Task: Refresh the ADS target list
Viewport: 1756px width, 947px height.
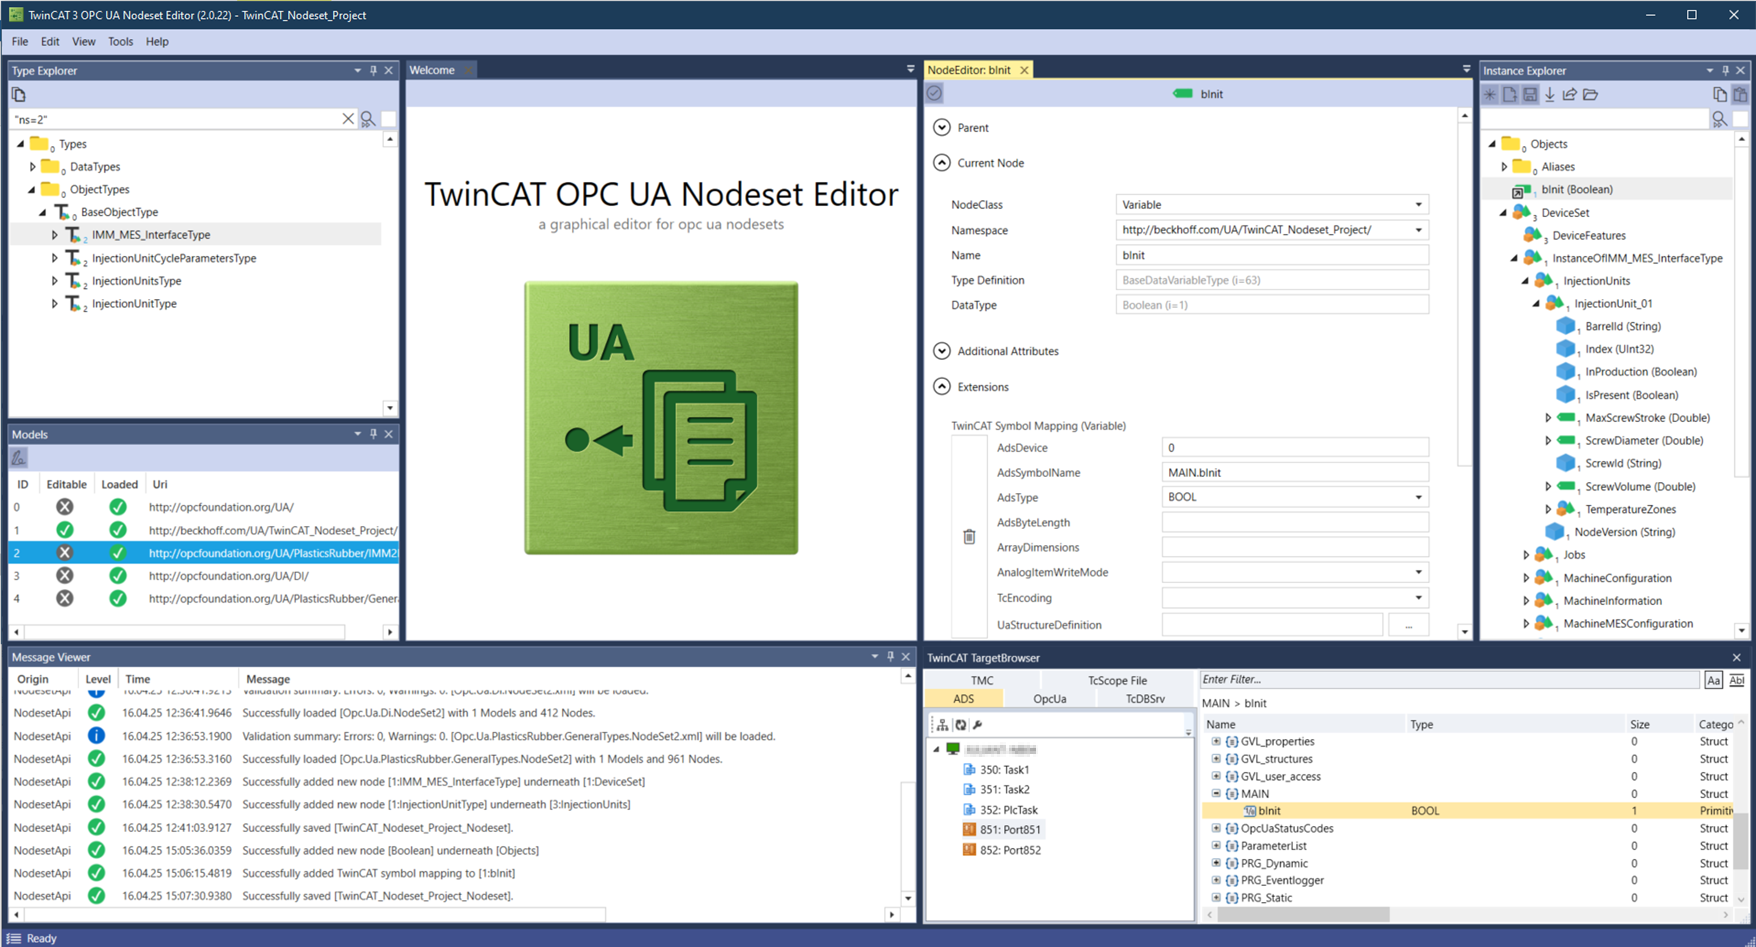Action: click(x=959, y=725)
